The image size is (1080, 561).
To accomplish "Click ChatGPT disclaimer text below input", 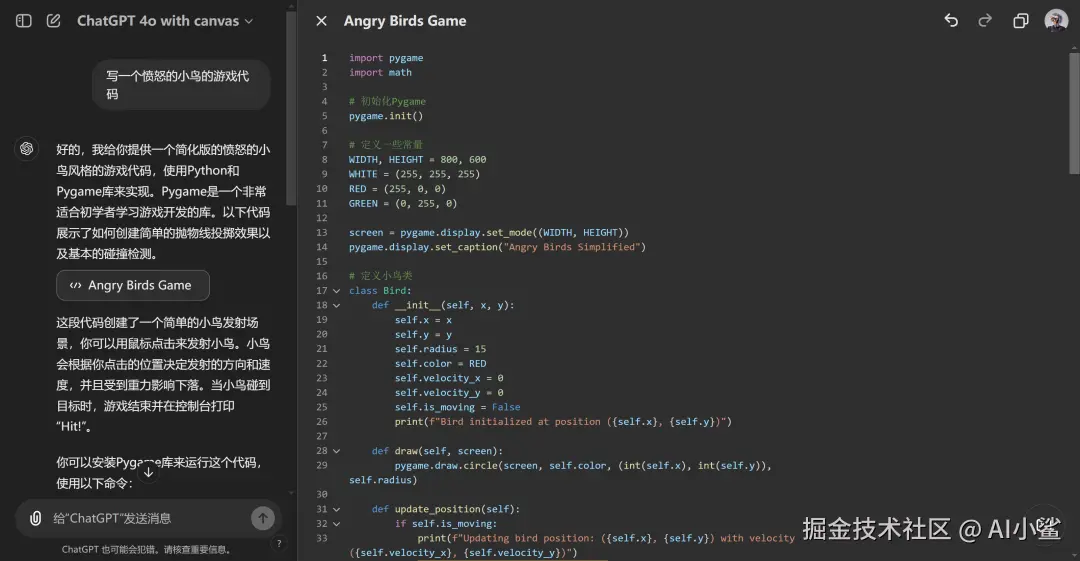I will pos(146,549).
